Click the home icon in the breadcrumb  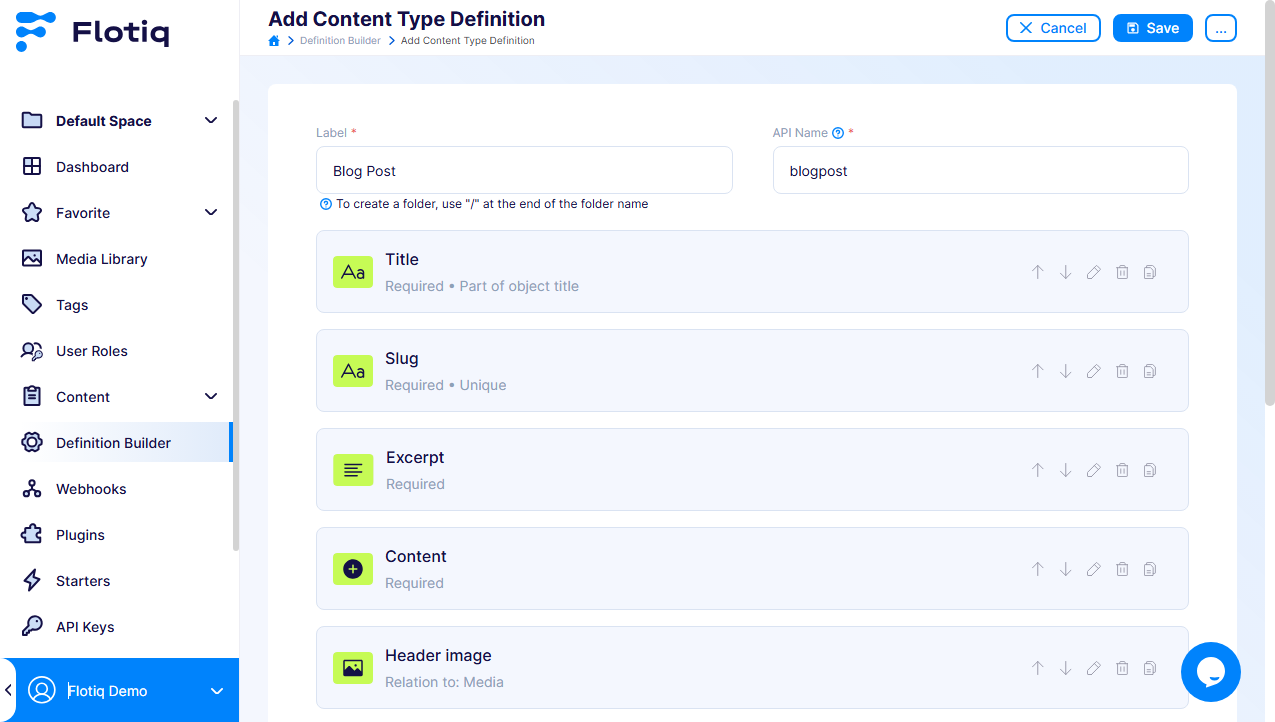(x=273, y=40)
